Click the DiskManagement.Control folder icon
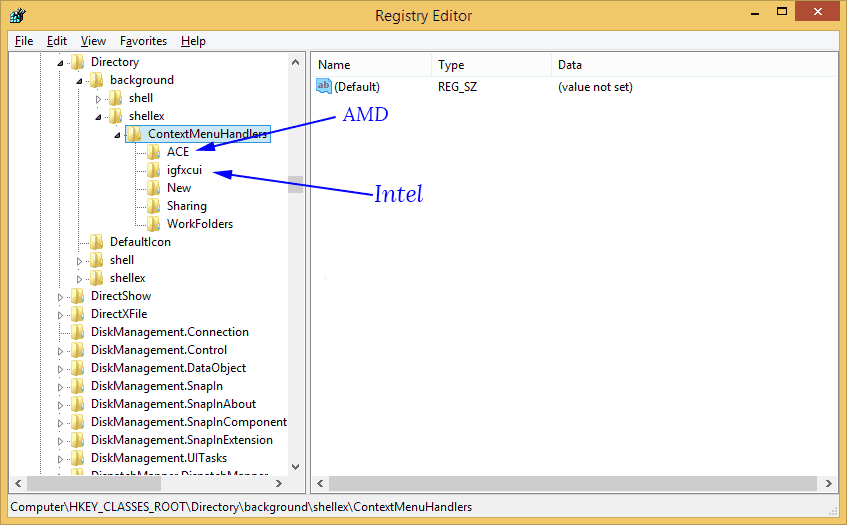The image size is (847, 525). click(x=78, y=349)
